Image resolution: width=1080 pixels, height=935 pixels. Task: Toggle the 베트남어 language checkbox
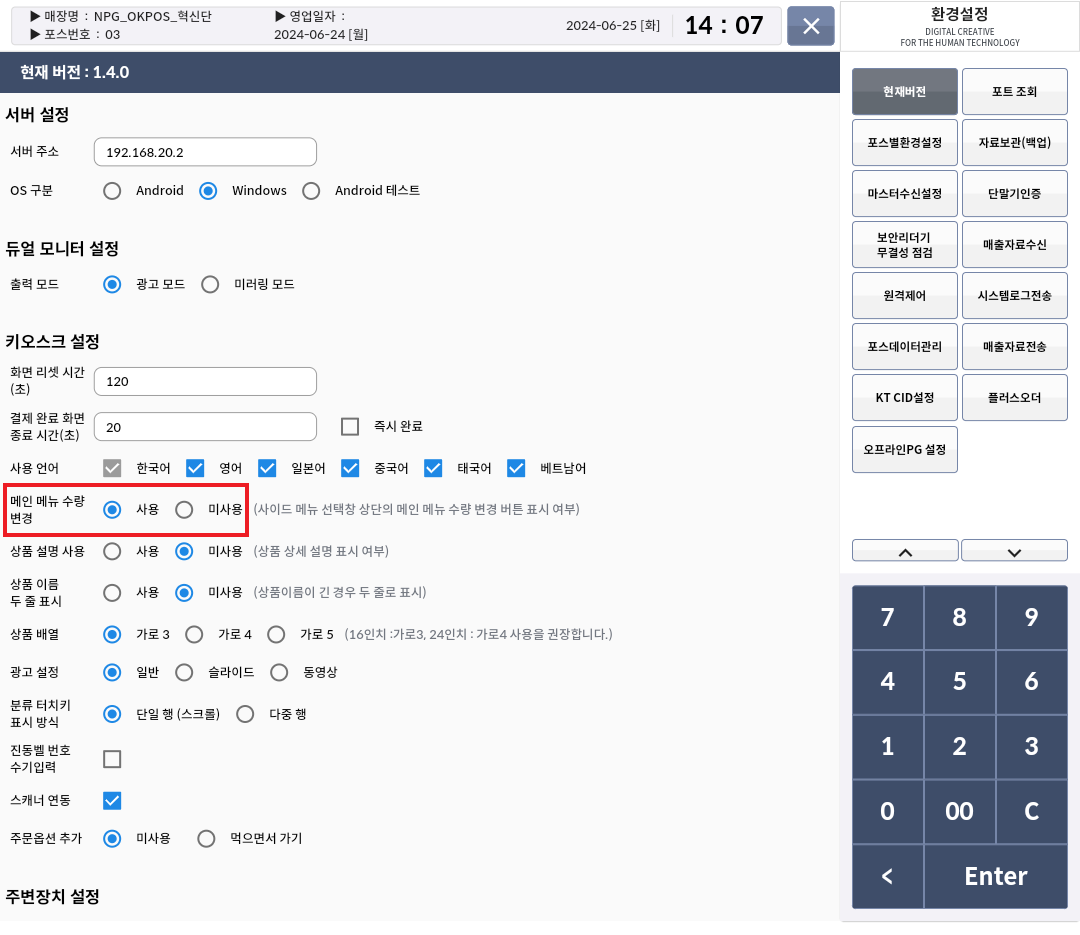coord(516,468)
